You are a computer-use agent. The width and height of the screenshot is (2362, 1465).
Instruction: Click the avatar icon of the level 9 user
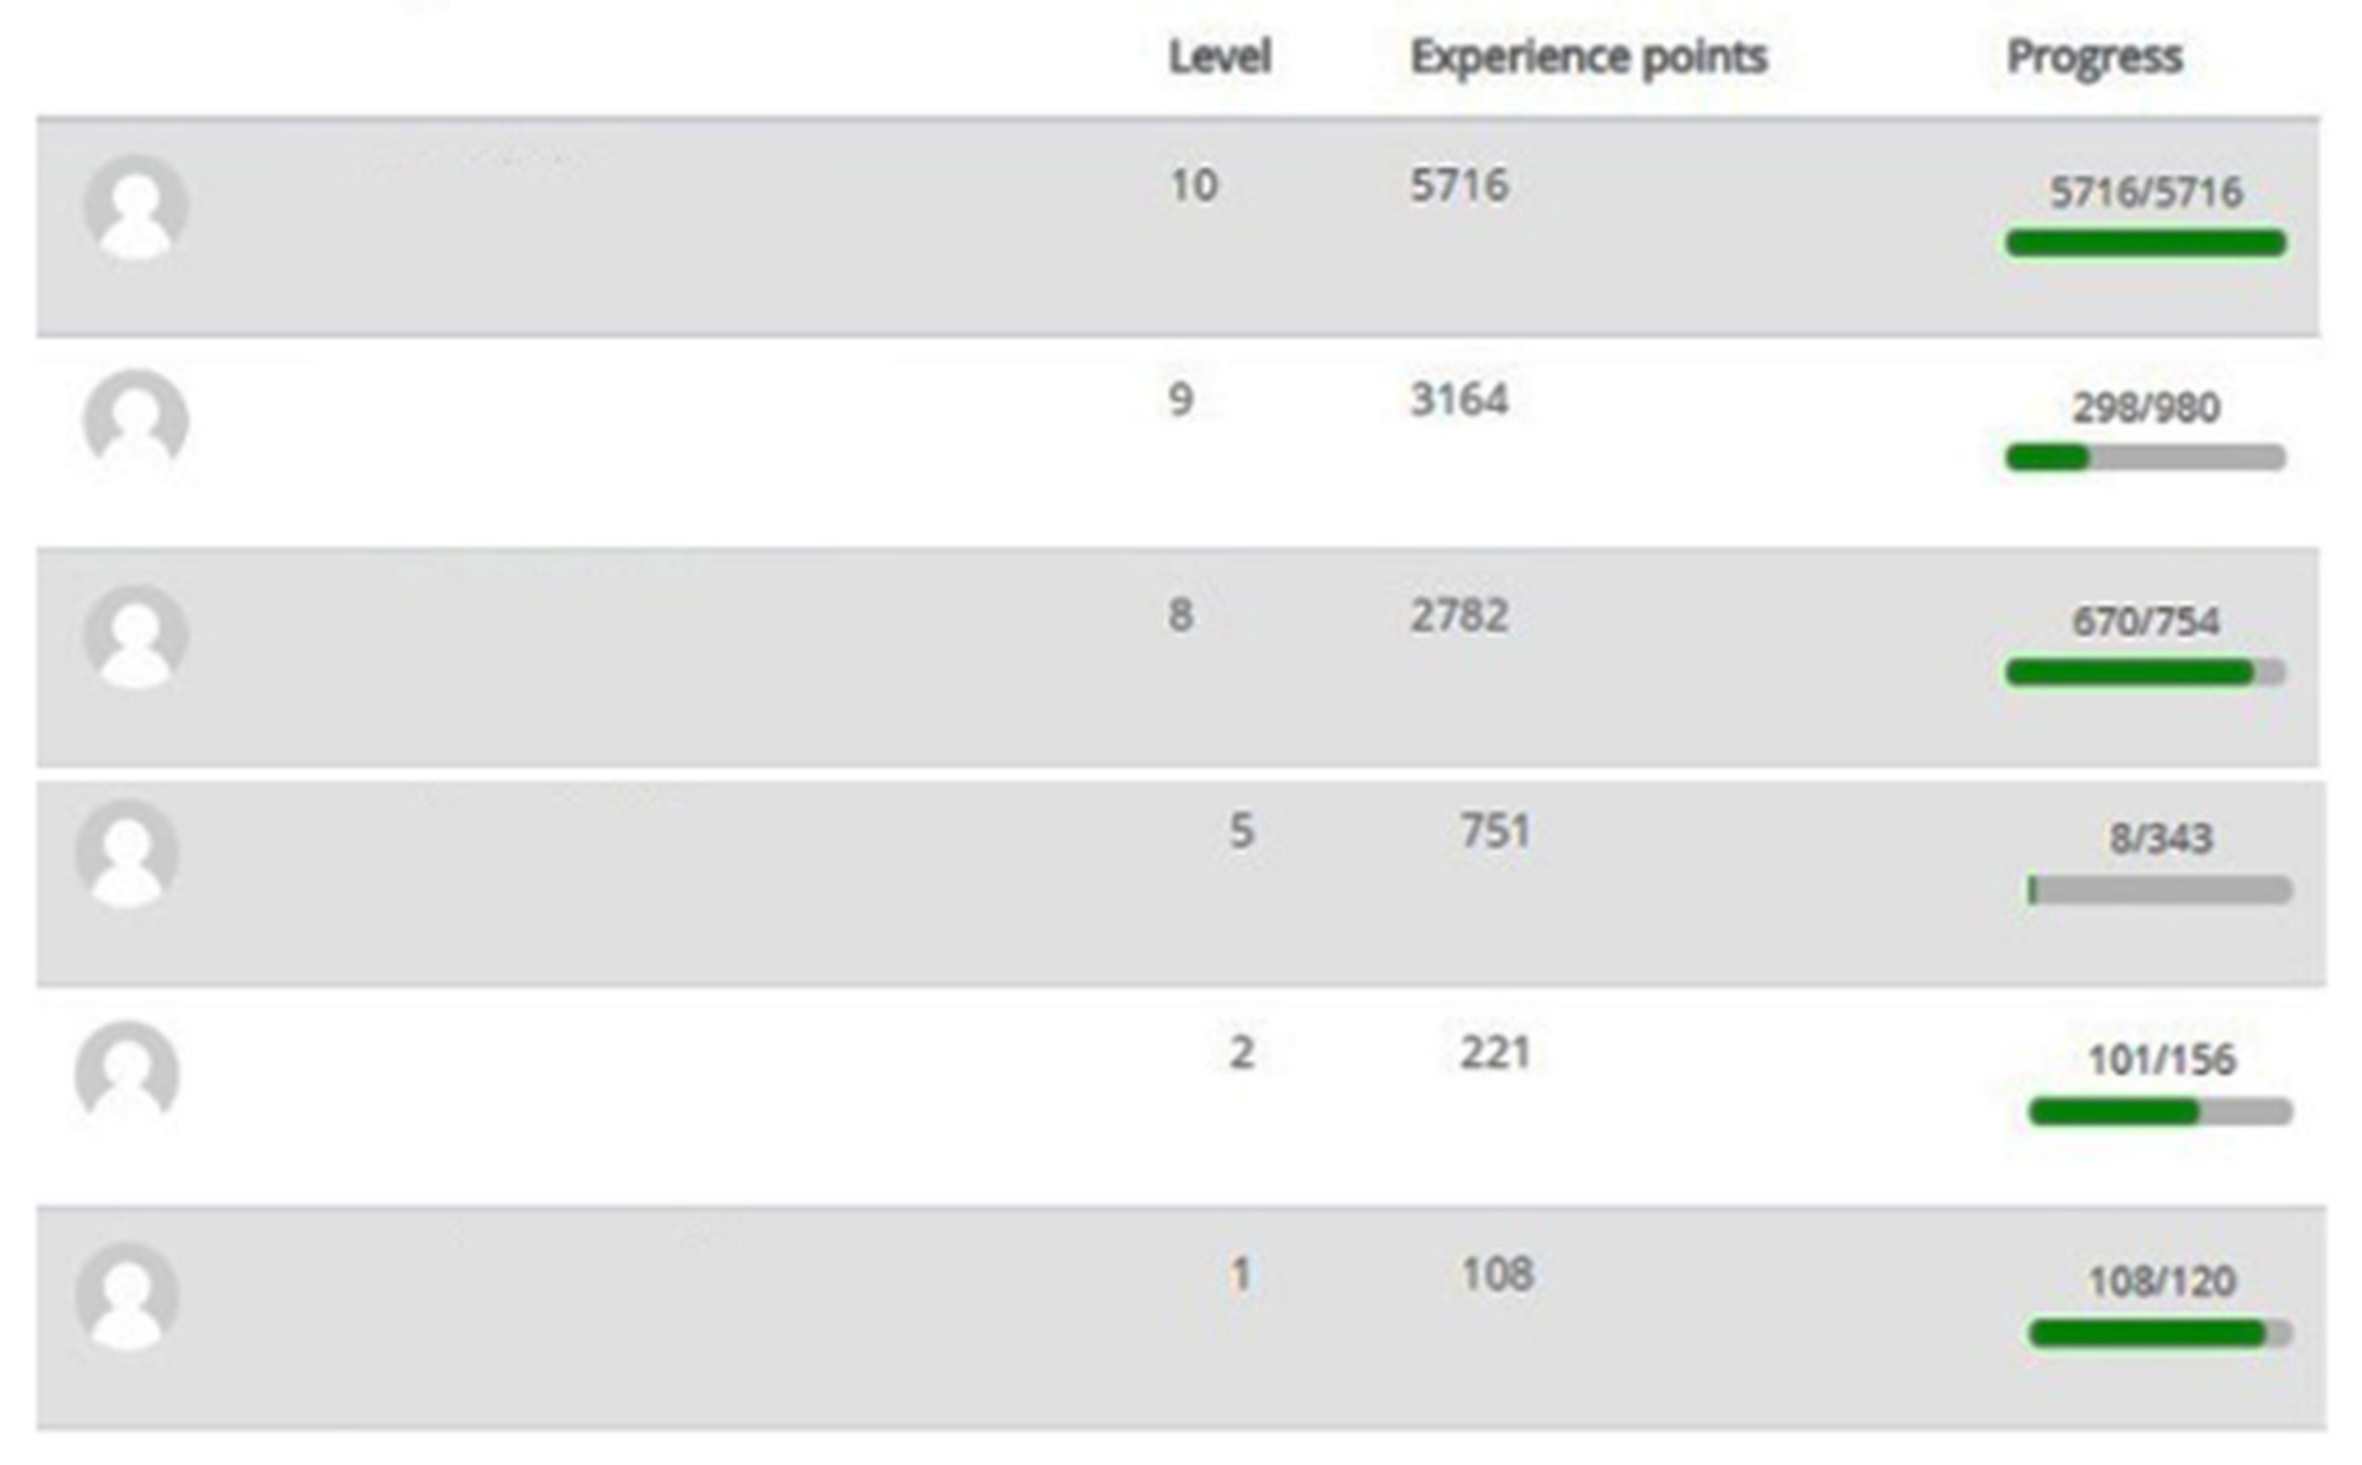[x=136, y=421]
